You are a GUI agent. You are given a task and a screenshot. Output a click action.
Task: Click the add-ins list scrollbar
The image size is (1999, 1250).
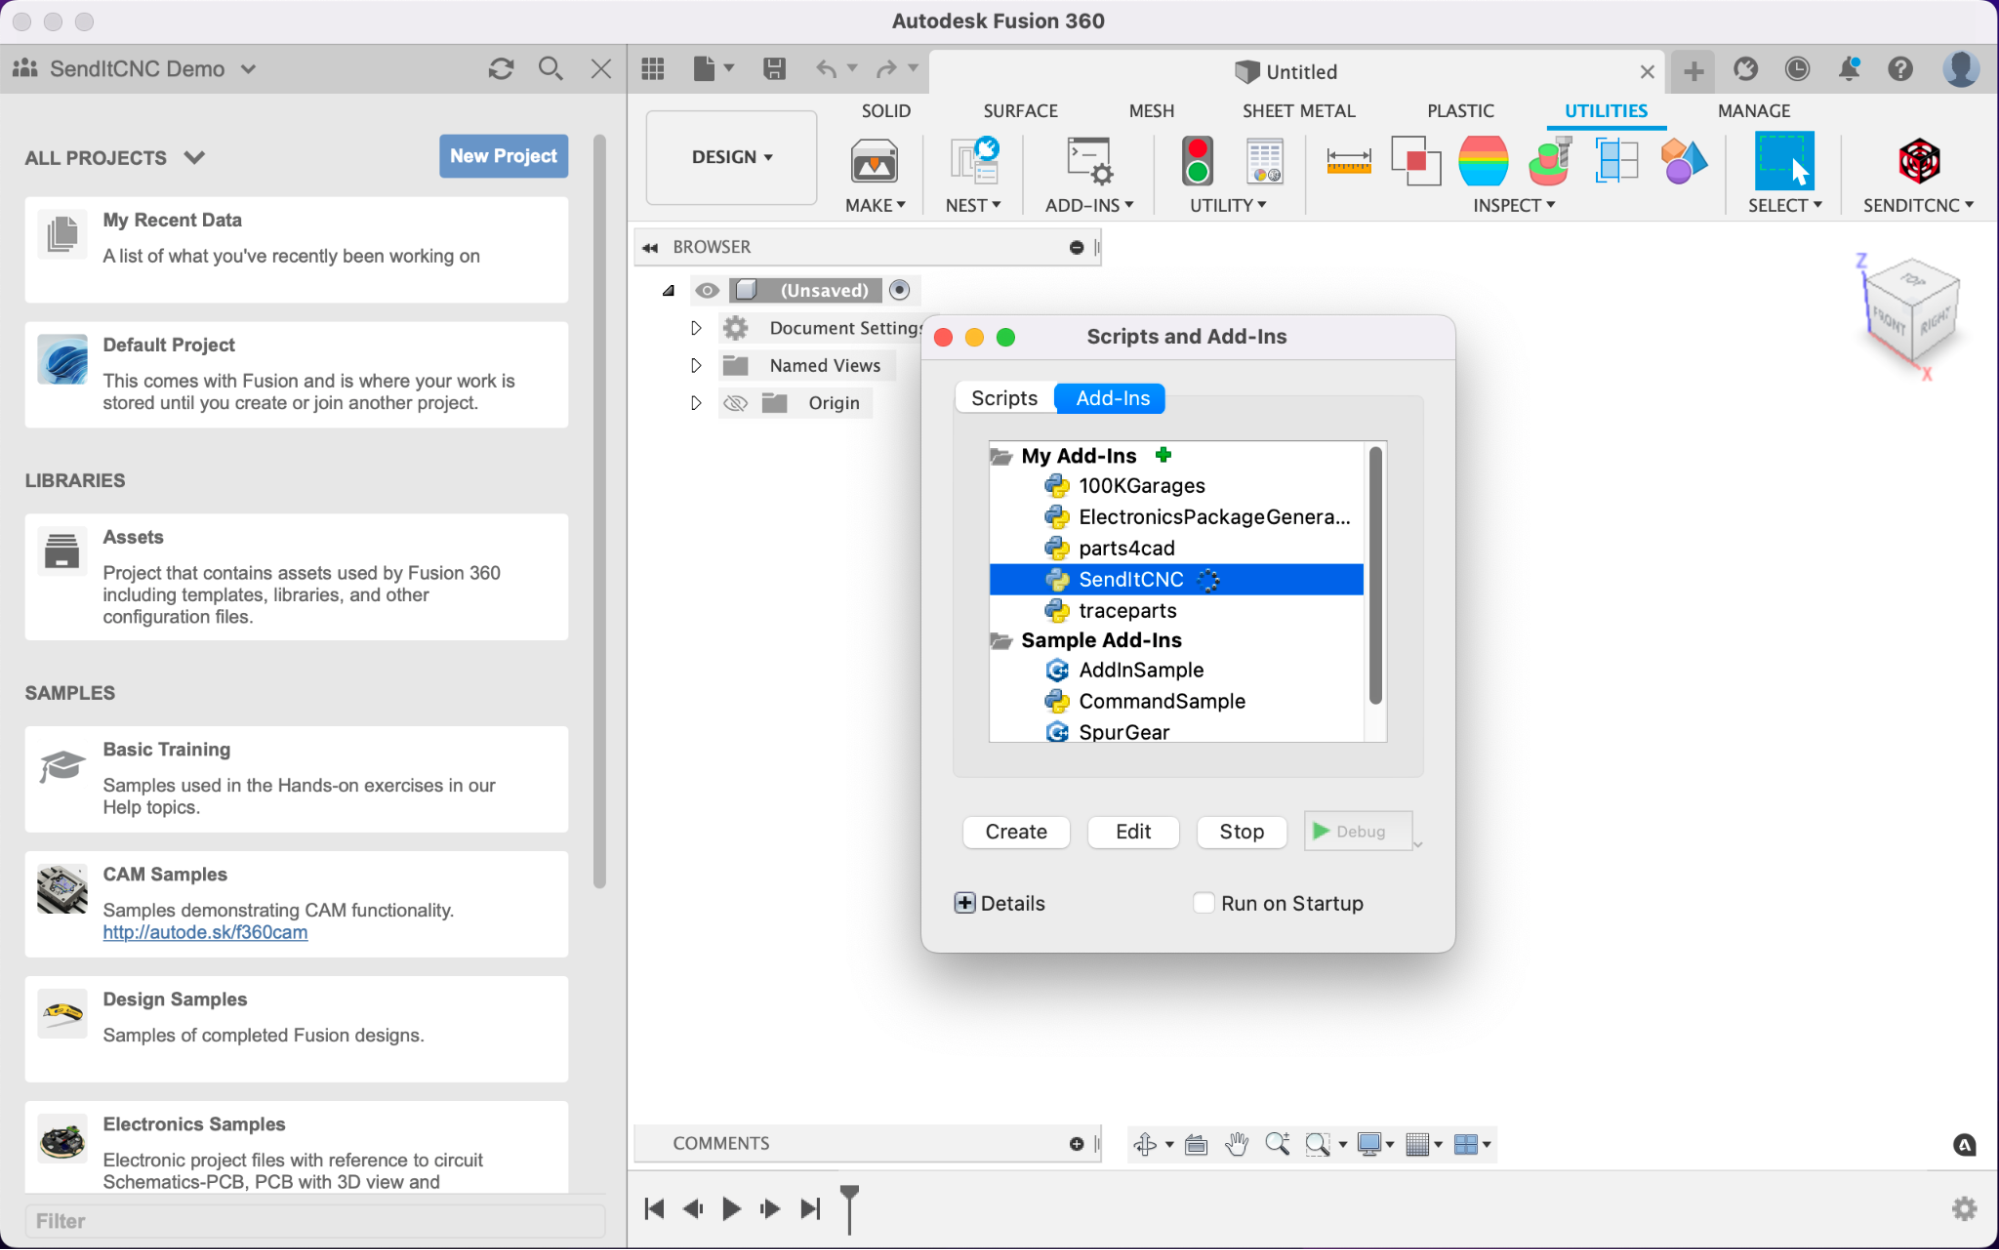tap(1375, 576)
